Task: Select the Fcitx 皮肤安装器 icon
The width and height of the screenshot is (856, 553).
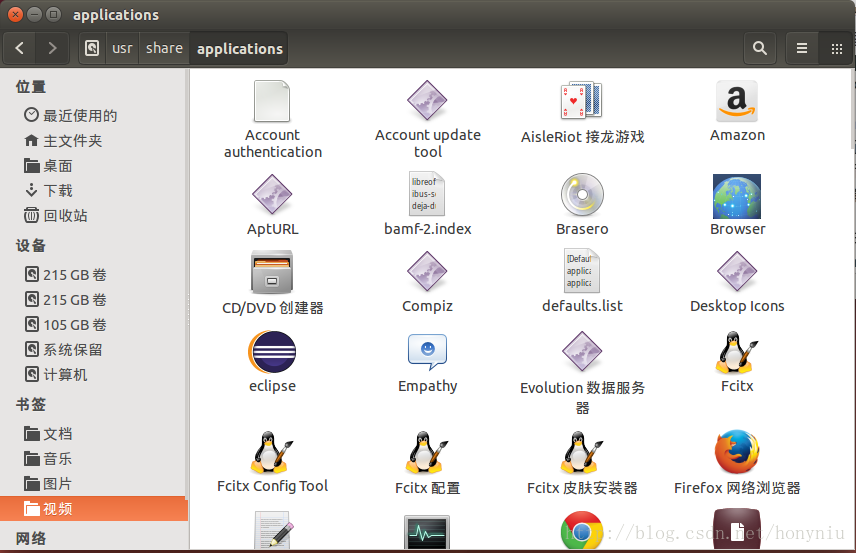Action: tap(582, 453)
